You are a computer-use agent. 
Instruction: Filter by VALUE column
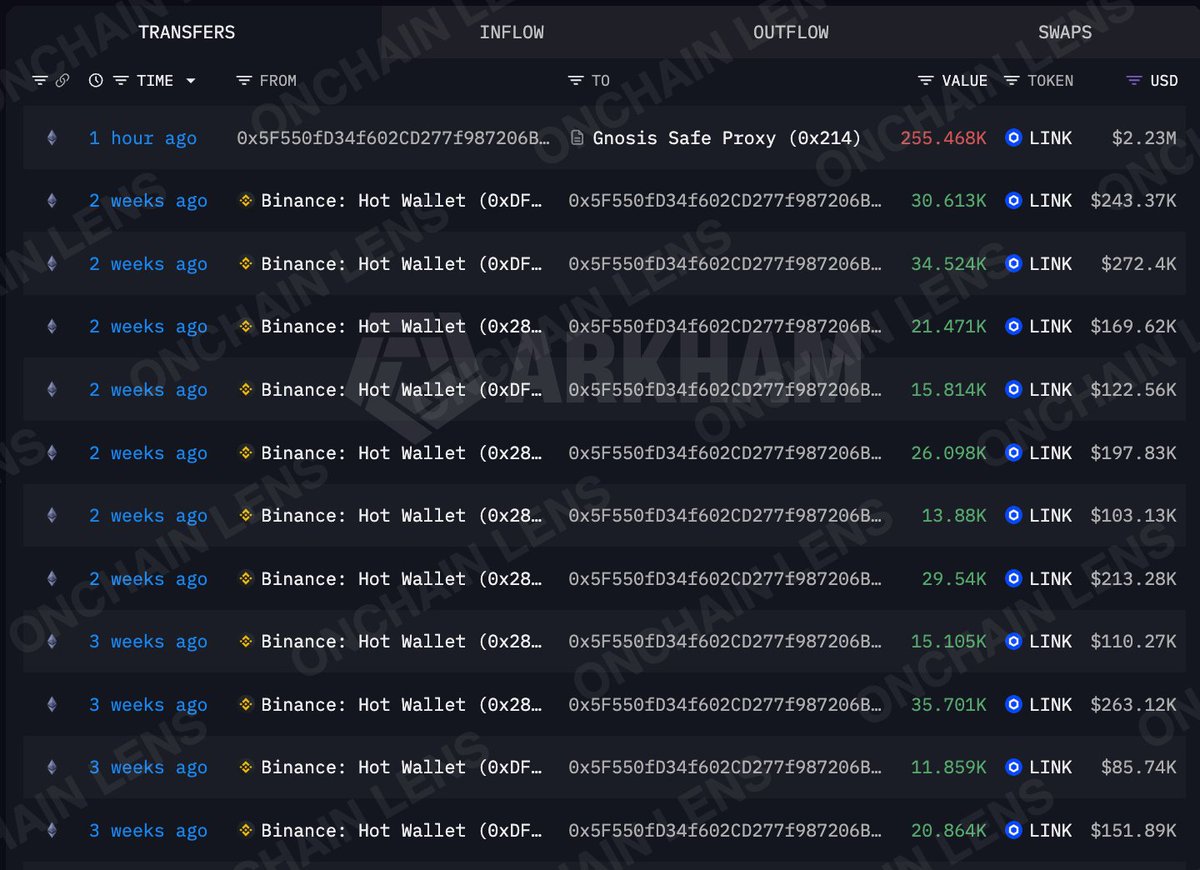click(926, 81)
